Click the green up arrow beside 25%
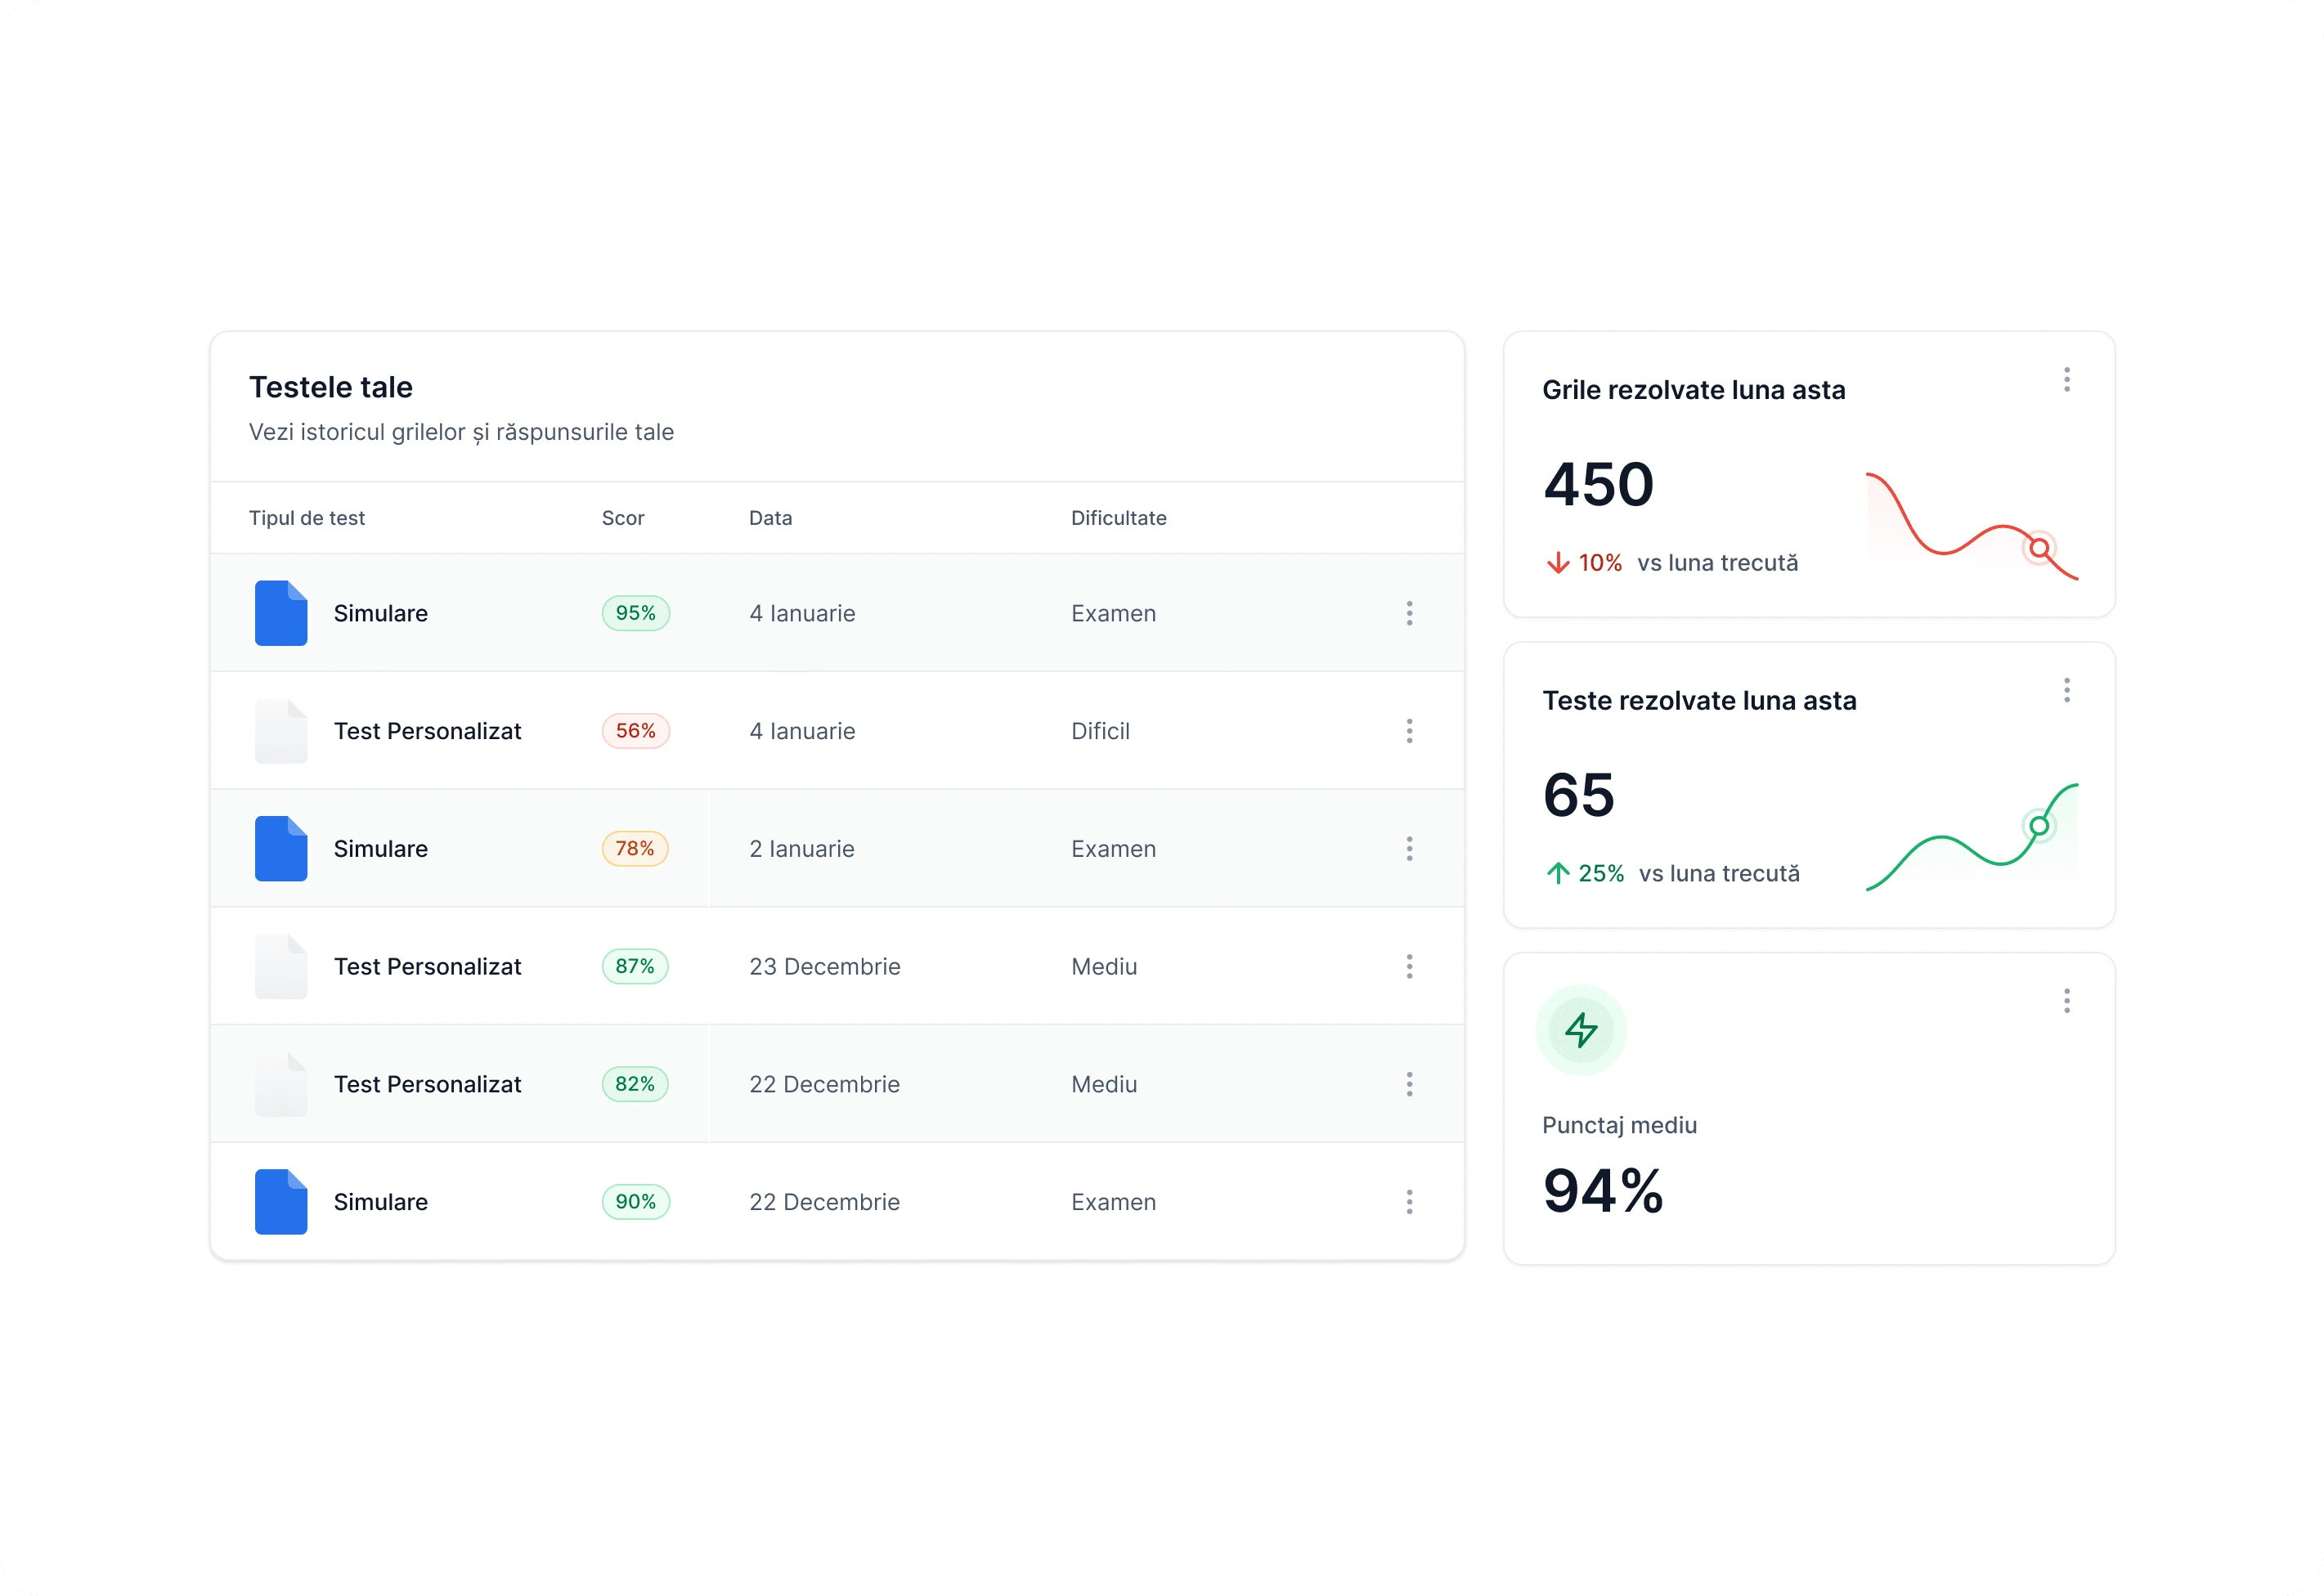 (1557, 873)
